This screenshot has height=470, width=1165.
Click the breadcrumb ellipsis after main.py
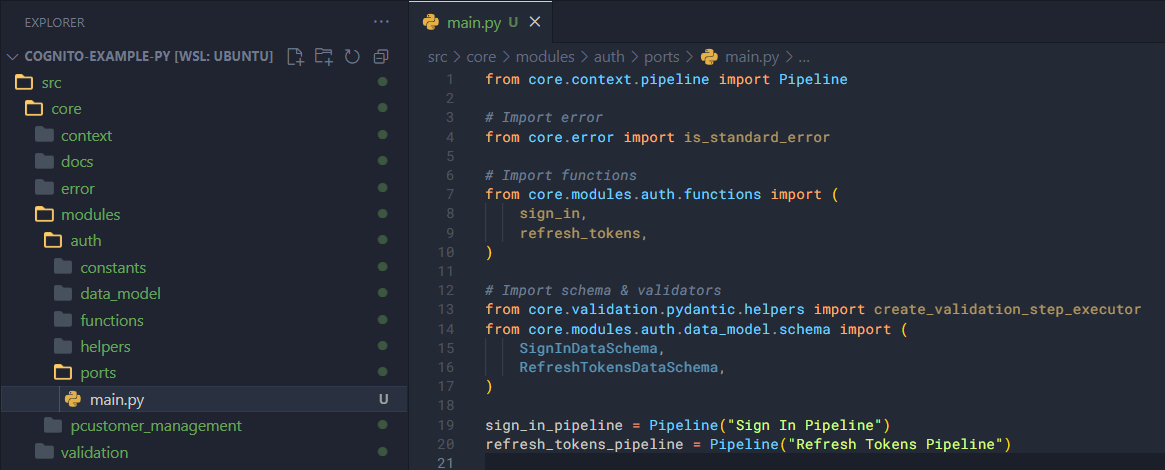coord(804,57)
